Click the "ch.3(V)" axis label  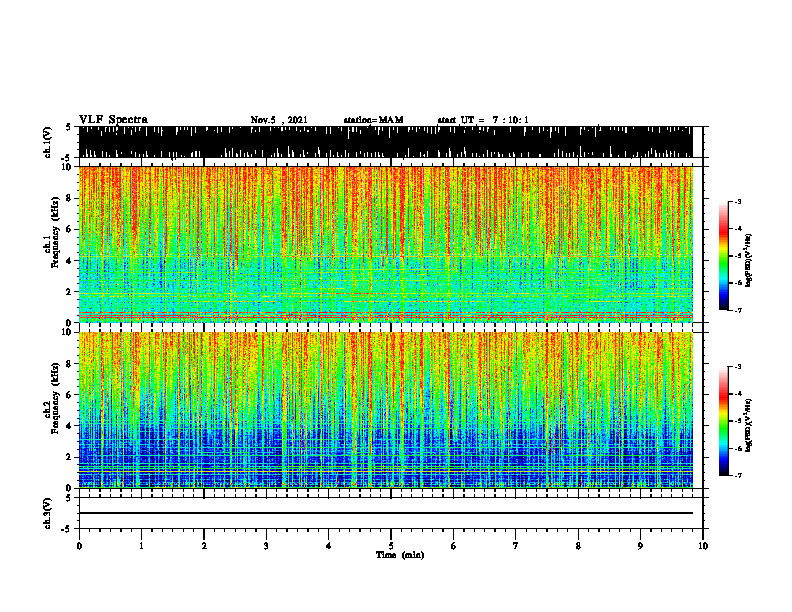pyautogui.click(x=48, y=514)
